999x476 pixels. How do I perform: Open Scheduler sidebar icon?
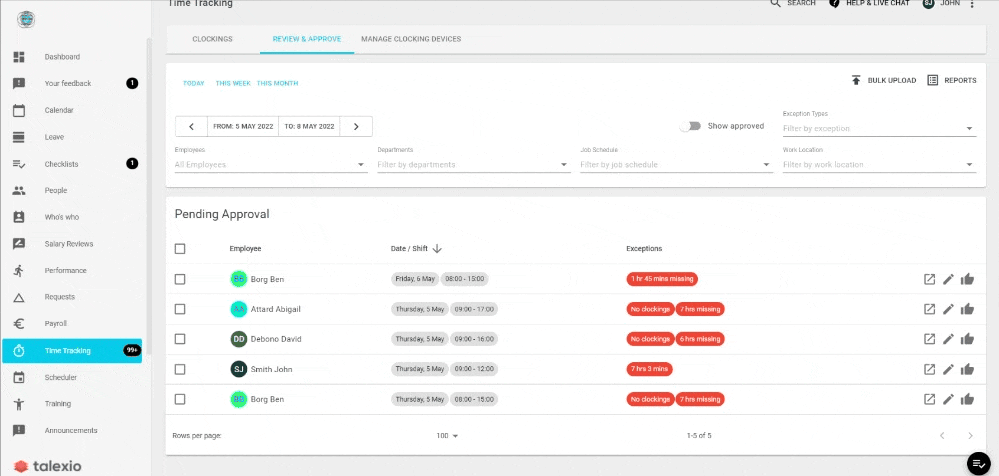18,377
